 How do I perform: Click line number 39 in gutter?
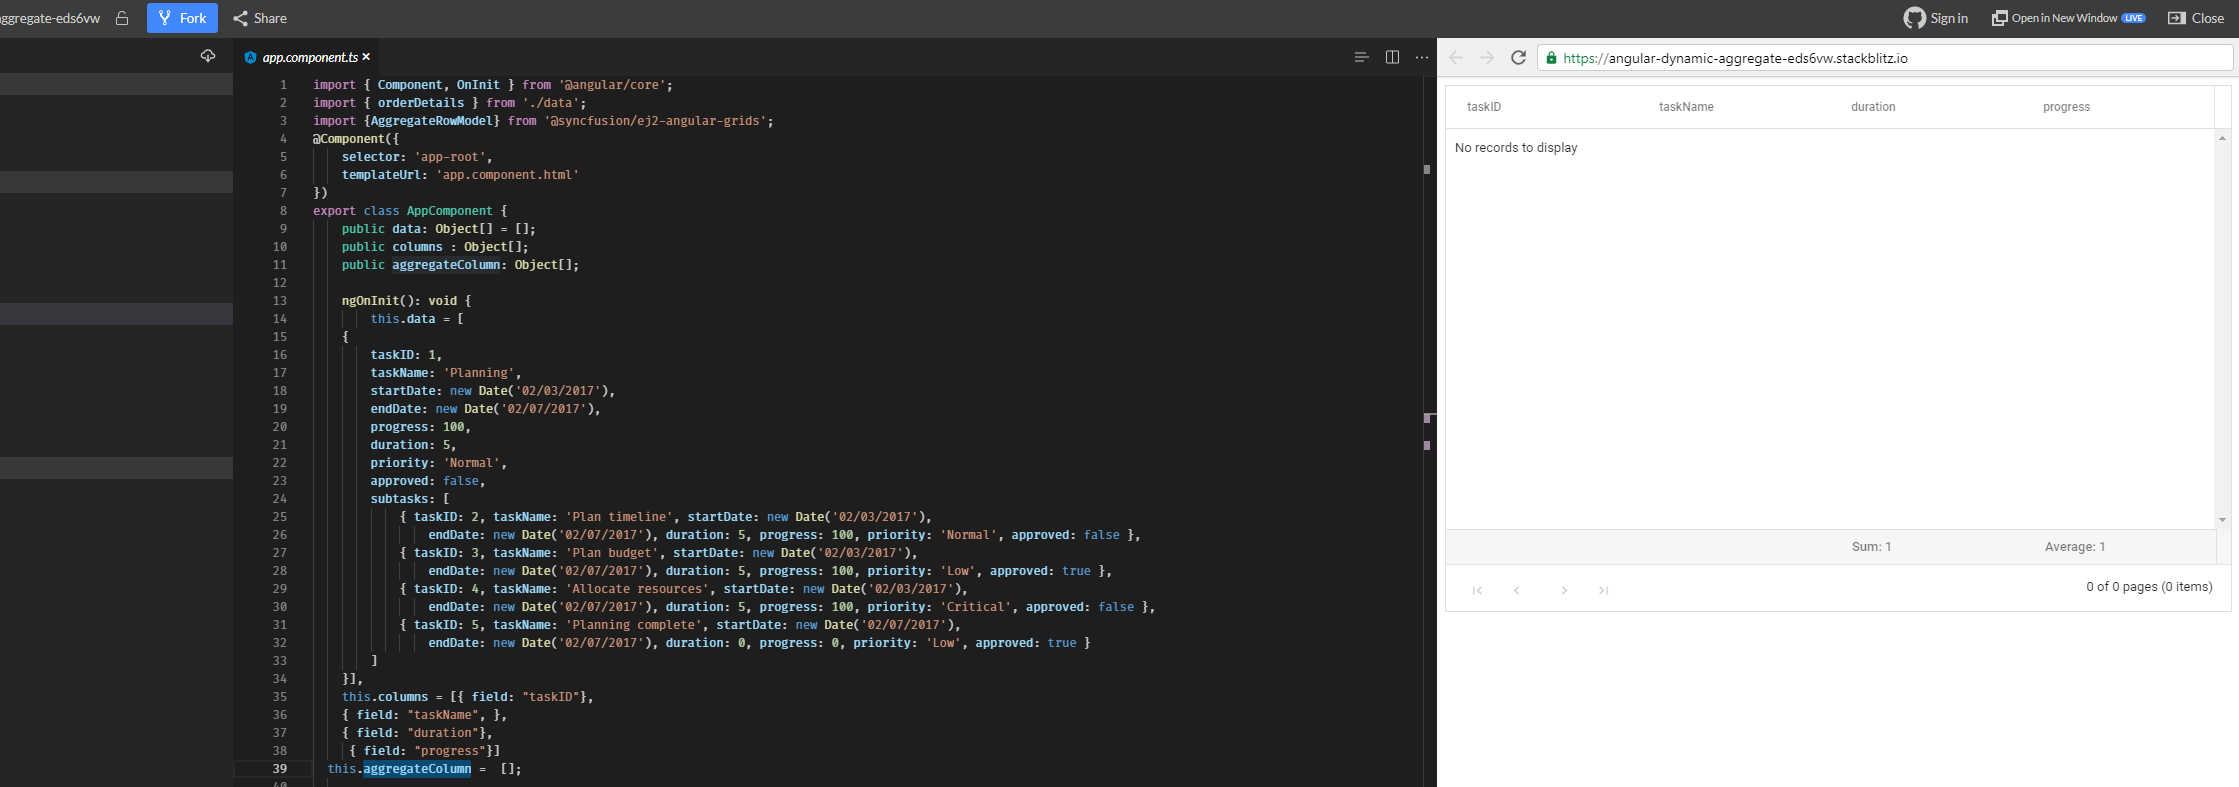279,769
